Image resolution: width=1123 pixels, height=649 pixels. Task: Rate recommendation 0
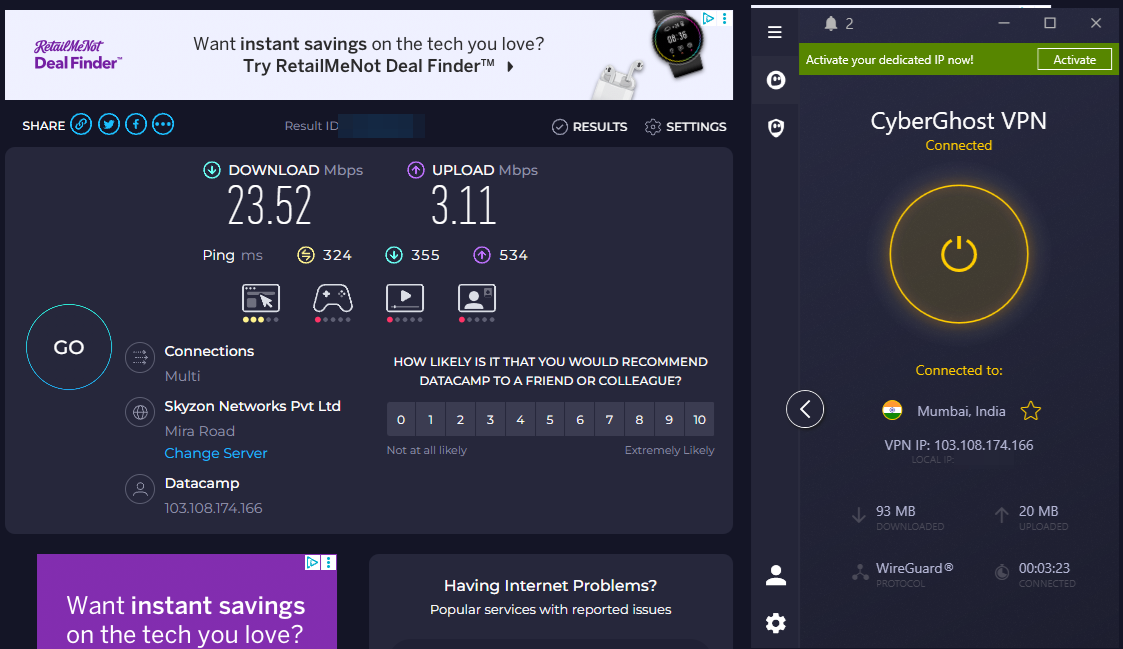pos(401,420)
